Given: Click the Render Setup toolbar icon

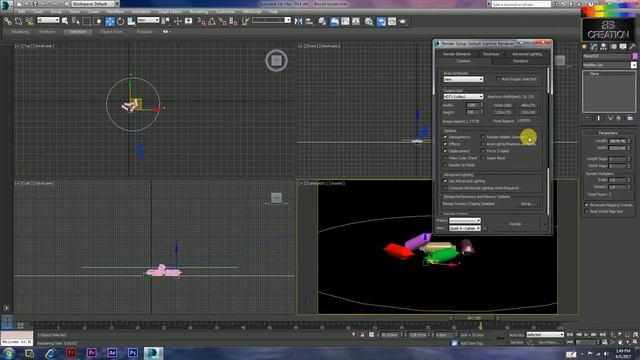Looking at the screenshot, I should (x=381, y=21).
